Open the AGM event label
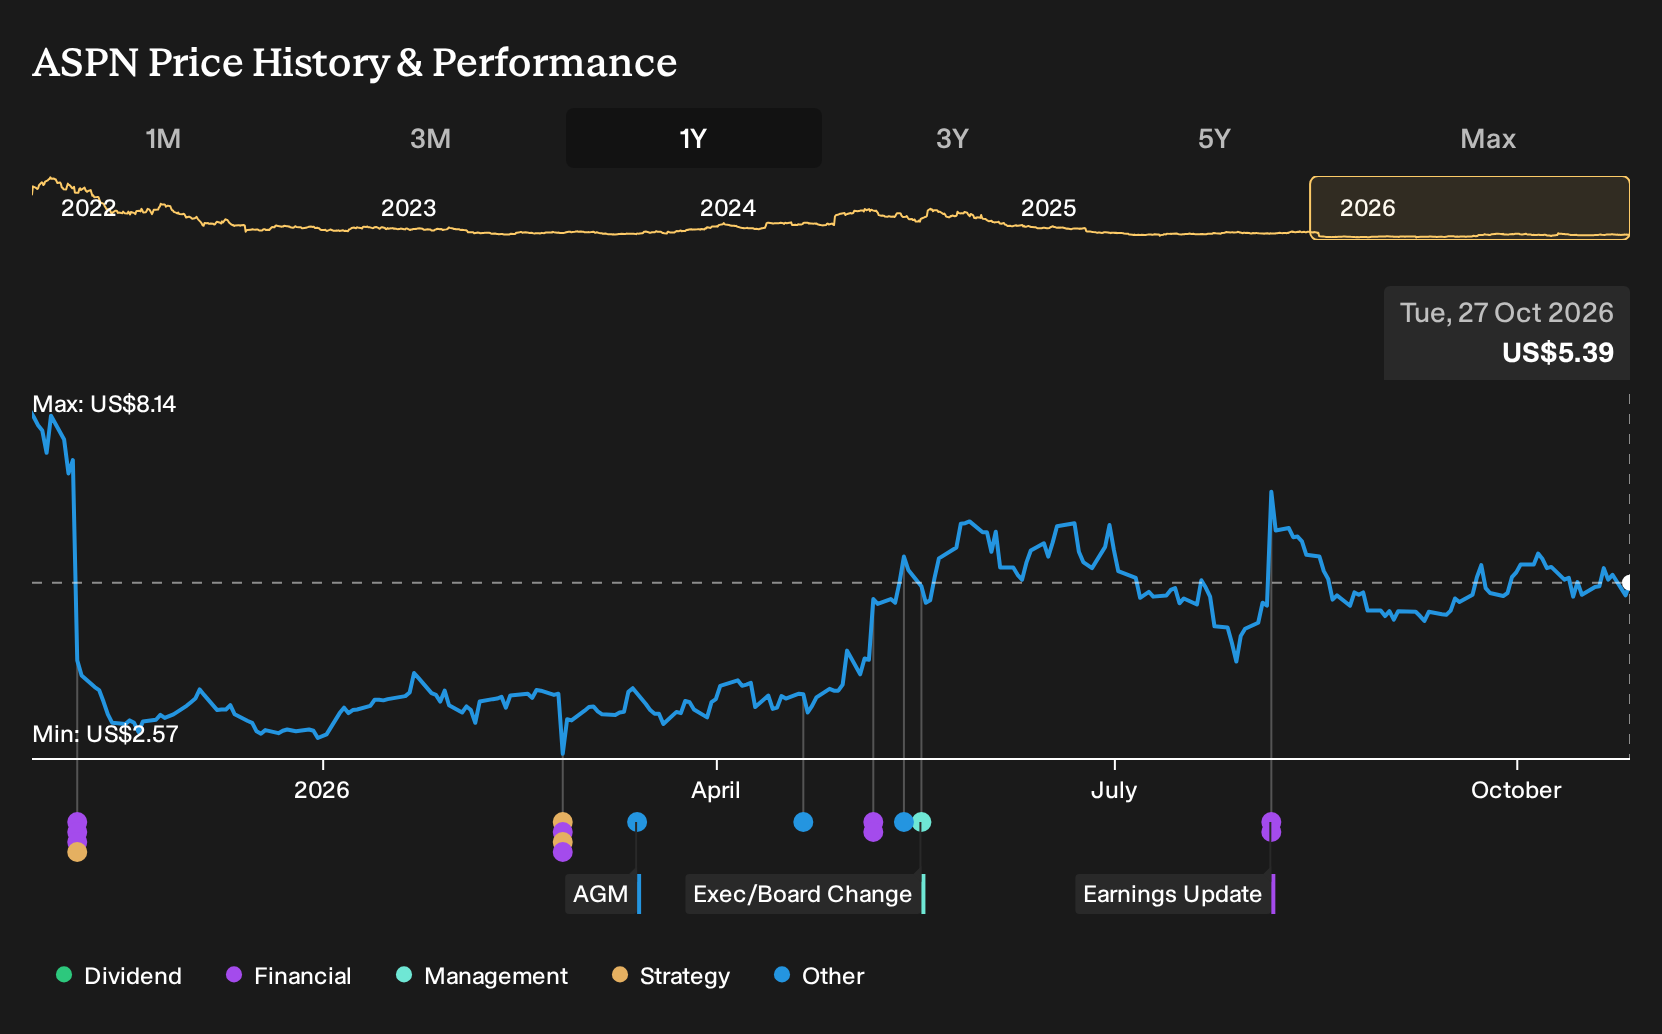Screen dimensions: 1662x1034 [603, 894]
